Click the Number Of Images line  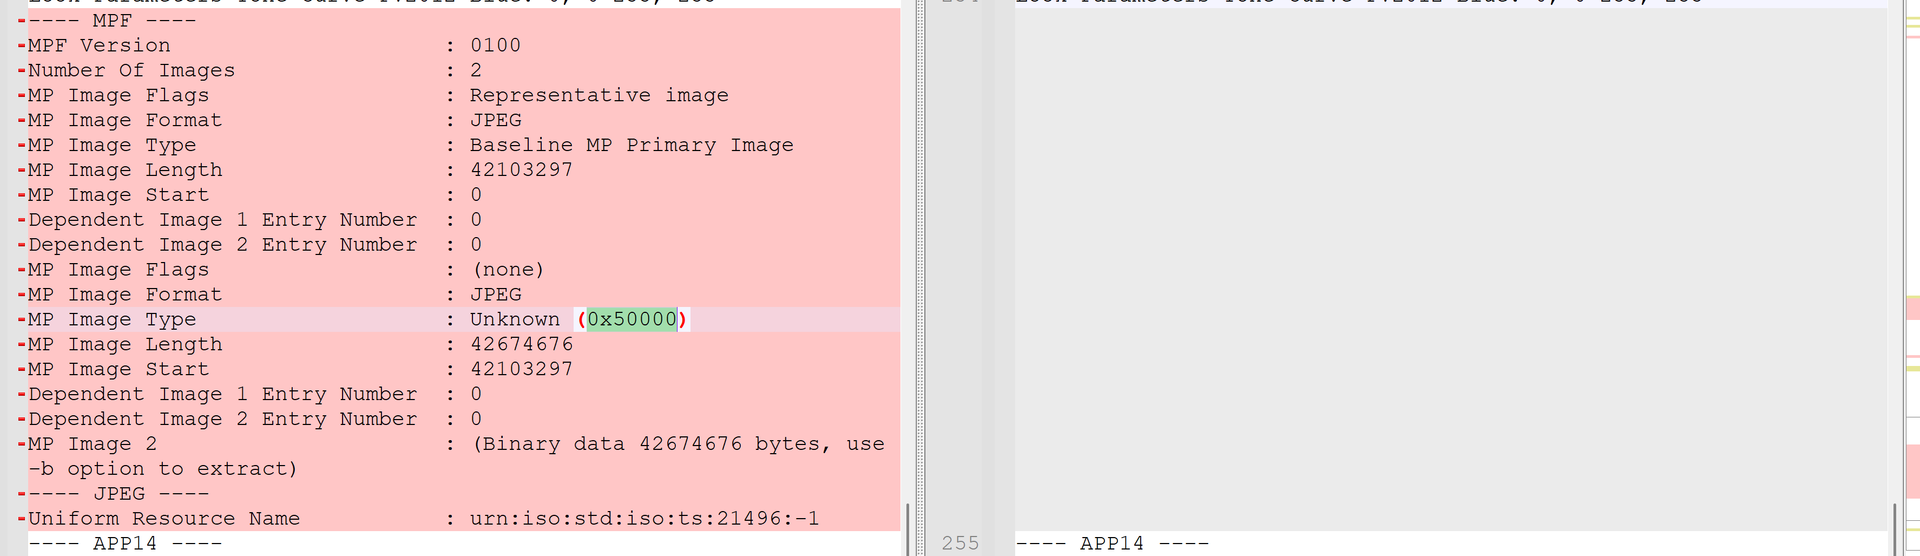[x=131, y=71]
